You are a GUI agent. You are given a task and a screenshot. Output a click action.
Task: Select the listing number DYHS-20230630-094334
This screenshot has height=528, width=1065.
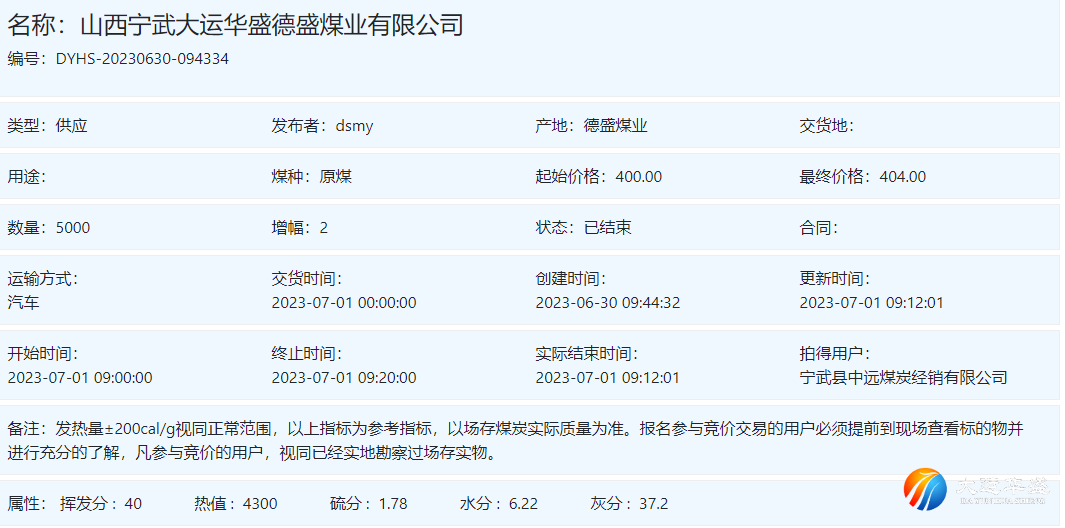[x=142, y=59]
